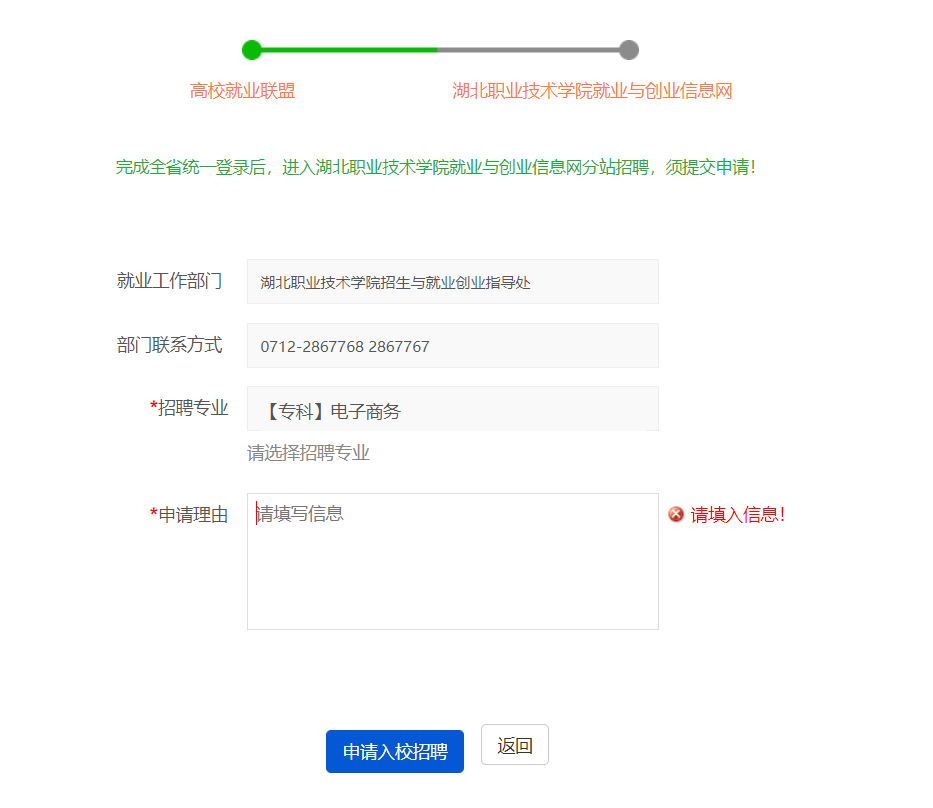Click the 请选择招聘专业 hint text

(x=308, y=454)
